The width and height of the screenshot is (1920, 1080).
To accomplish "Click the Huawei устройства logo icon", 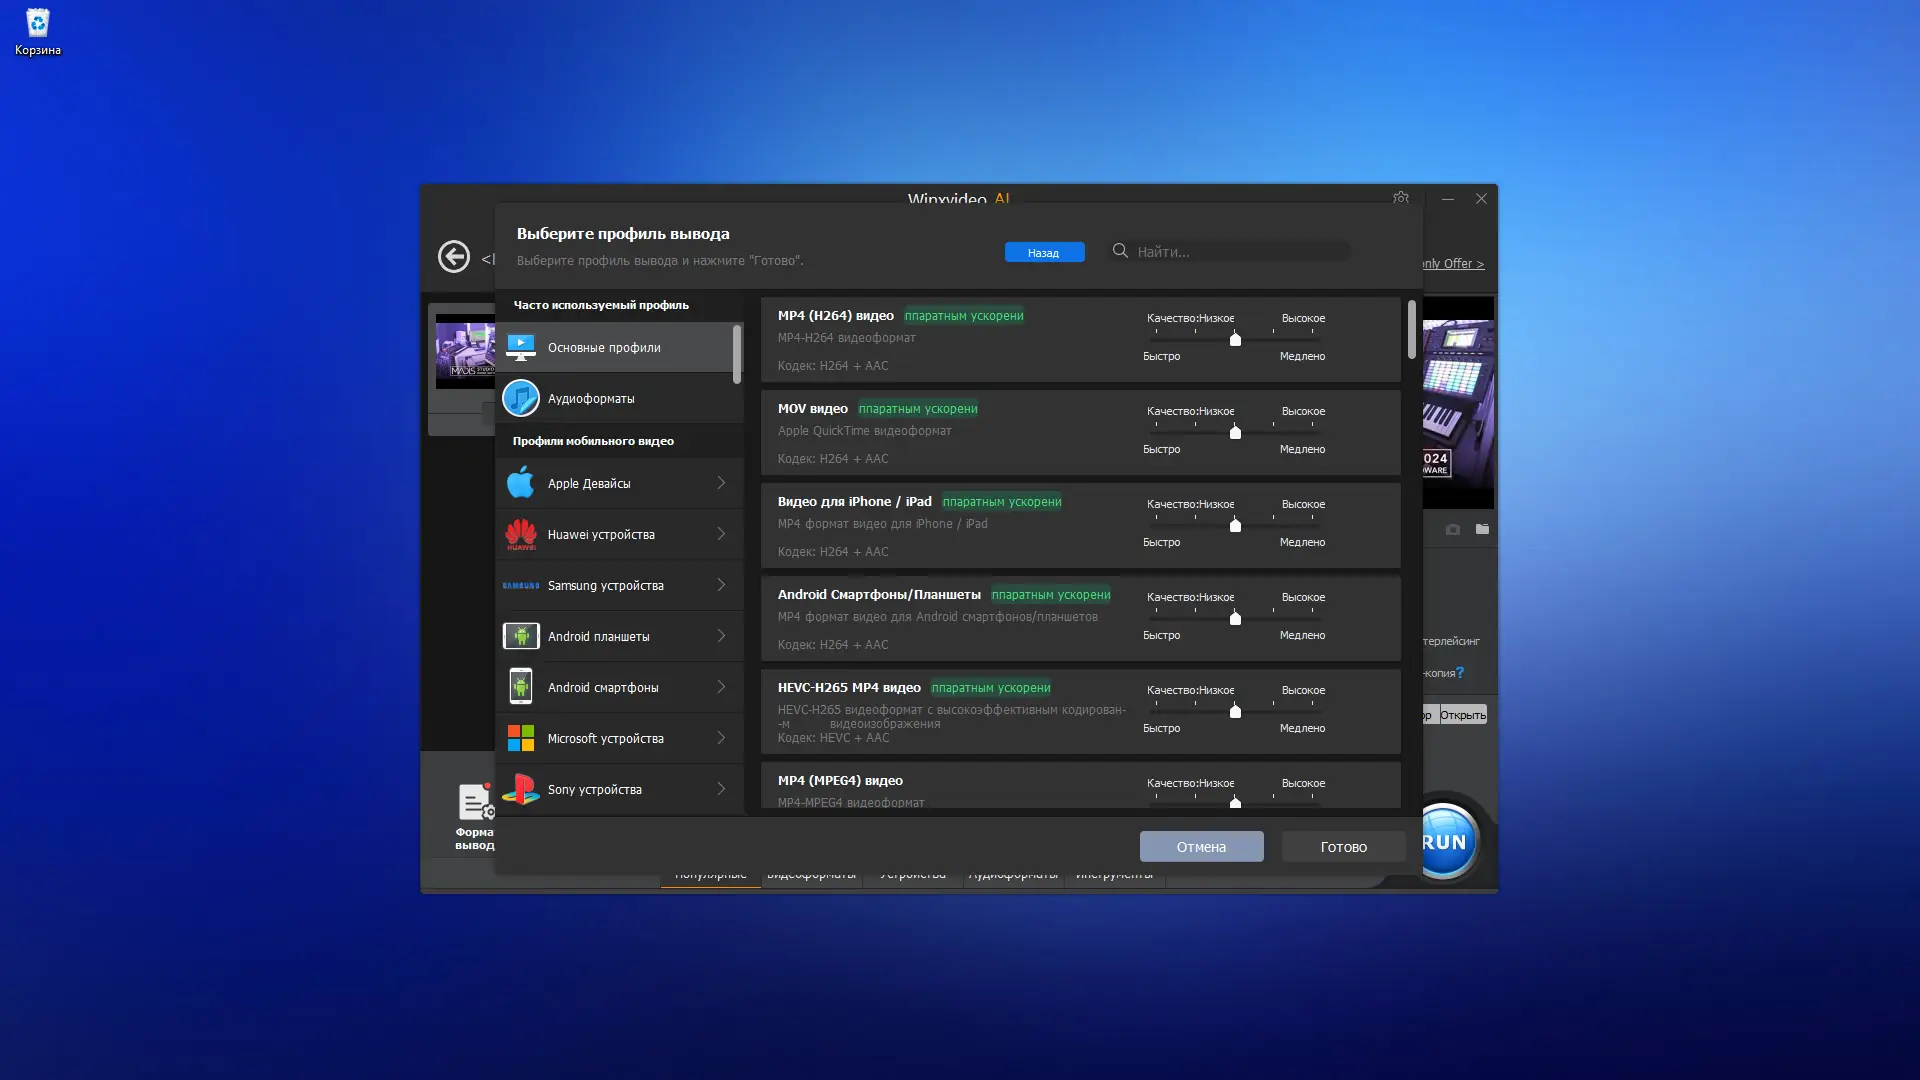I will coord(520,534).
